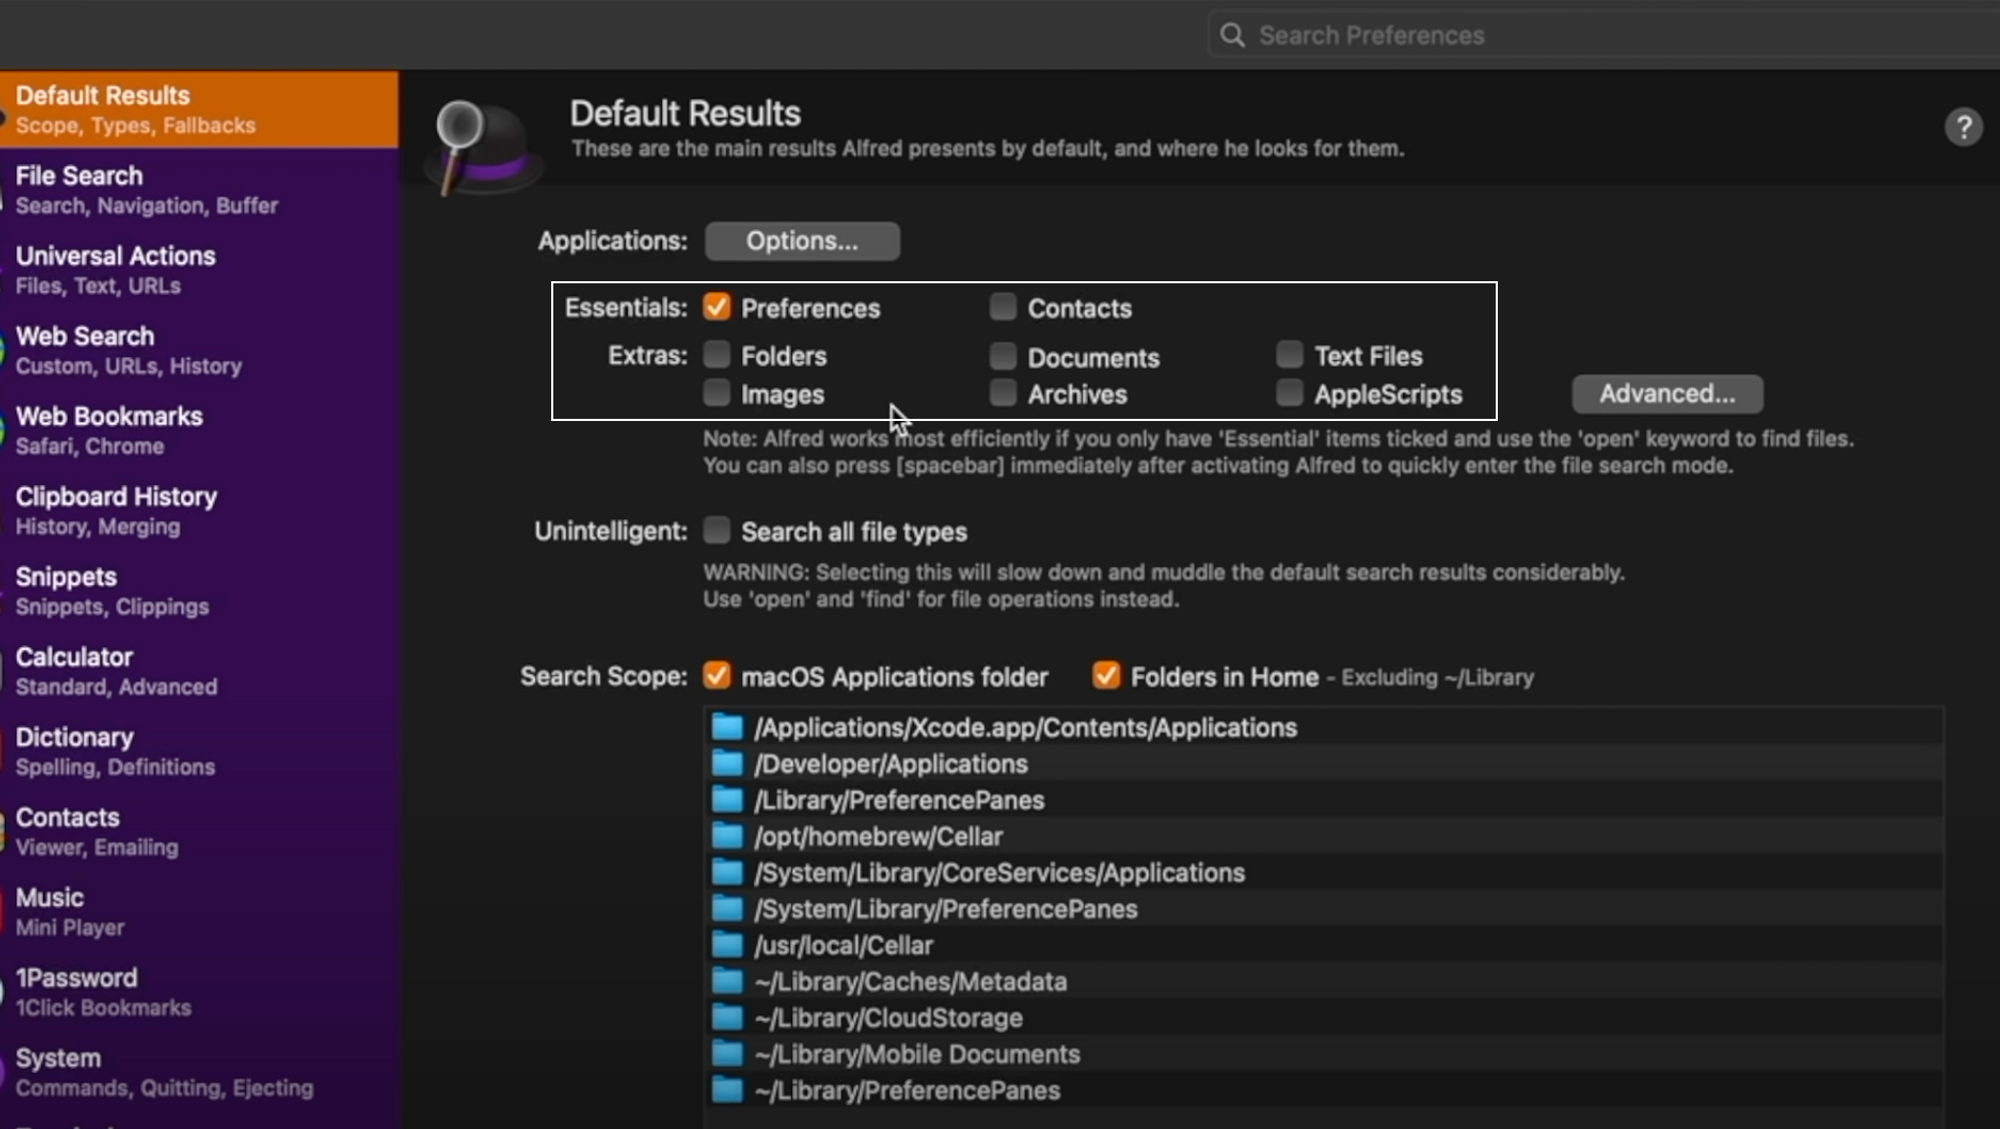Select the /opt/homebrew/Cellar folder icon
This screenshot has height=1129, width=2000.
pos(727,836)
